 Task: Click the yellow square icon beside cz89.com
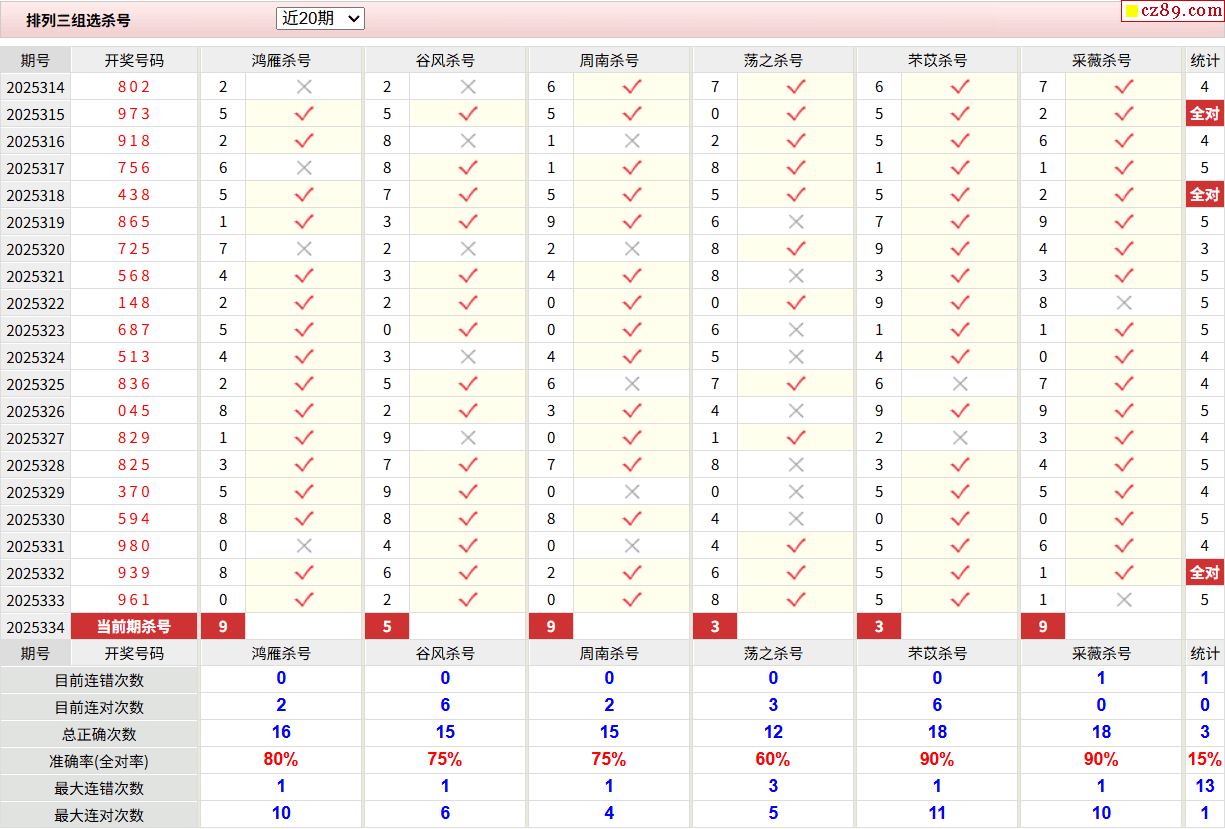tap(1132, 11)
